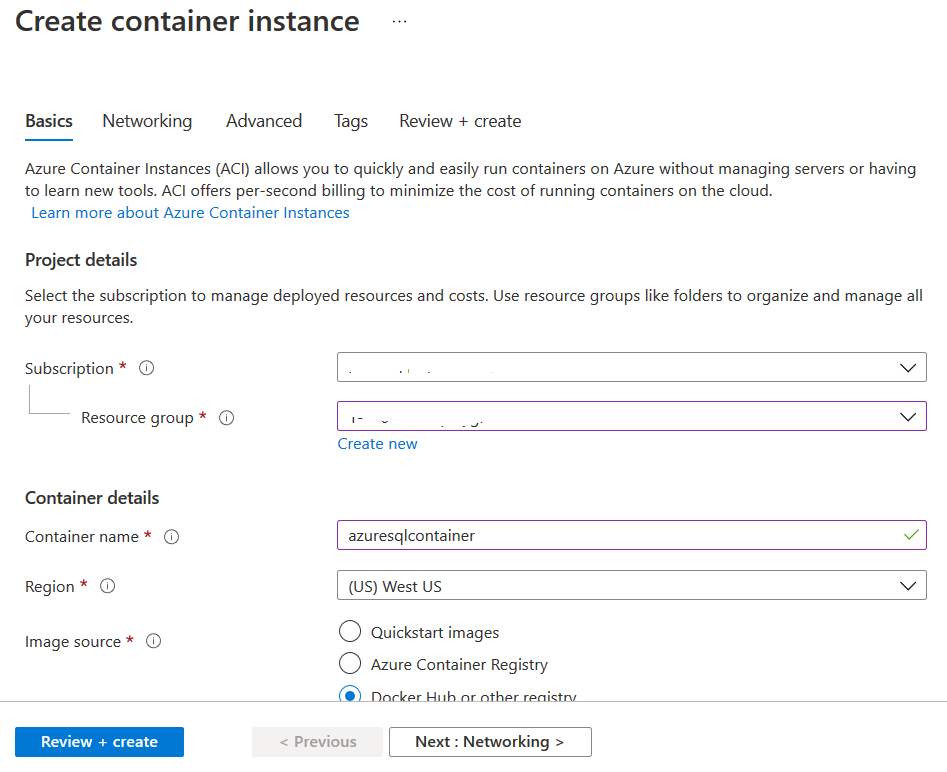
Task: Open the Review + create tab
Action: coord(460,121)
